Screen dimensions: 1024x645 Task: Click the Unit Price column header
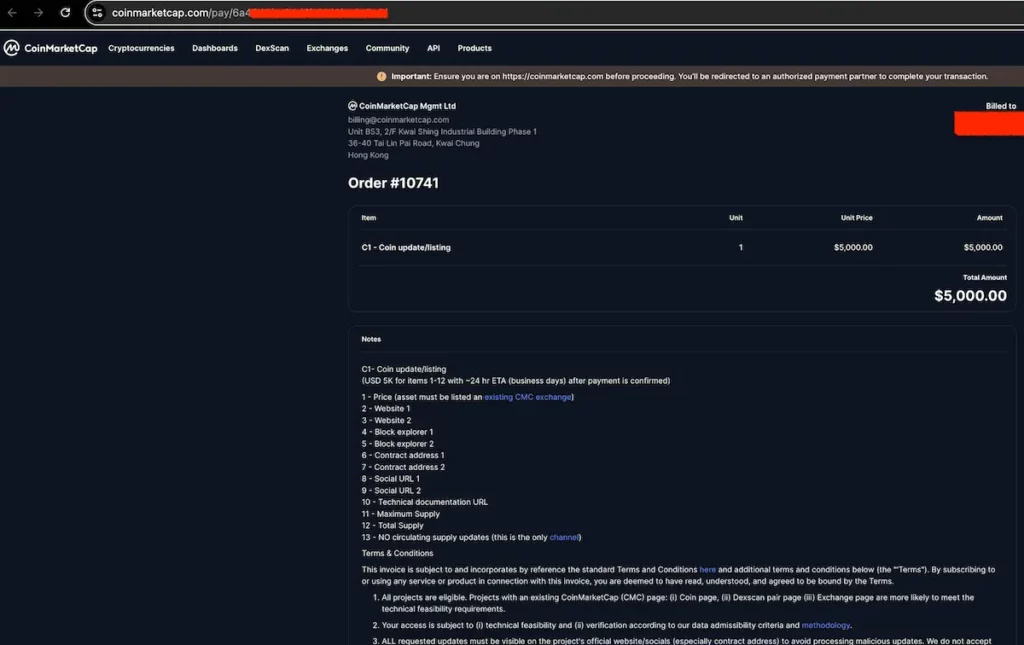coord(856,218)
